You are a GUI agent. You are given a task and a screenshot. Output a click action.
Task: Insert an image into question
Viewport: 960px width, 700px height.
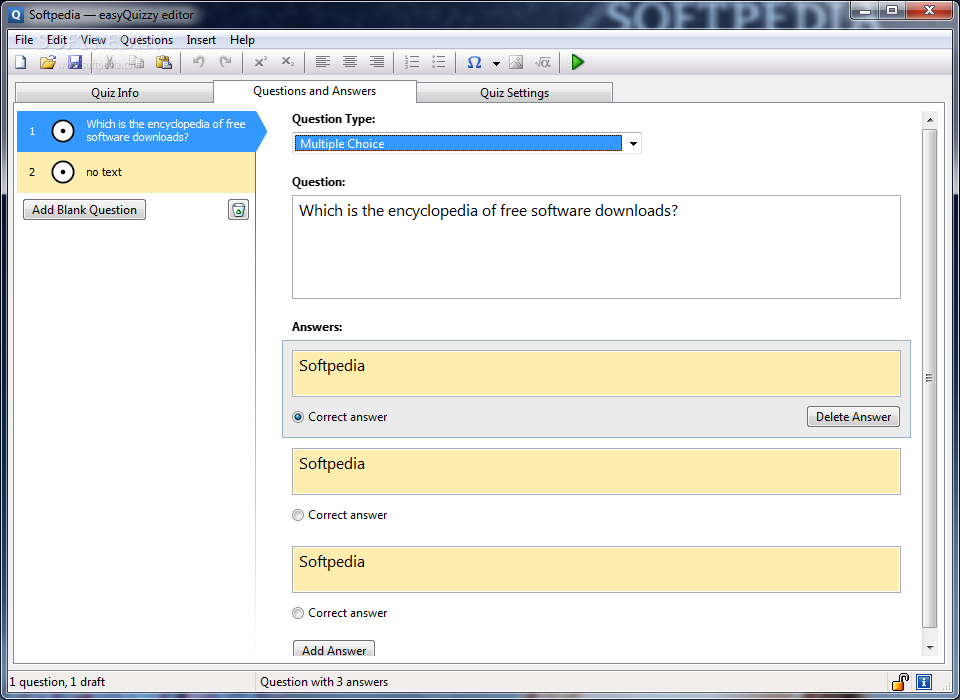coord(516,62)
